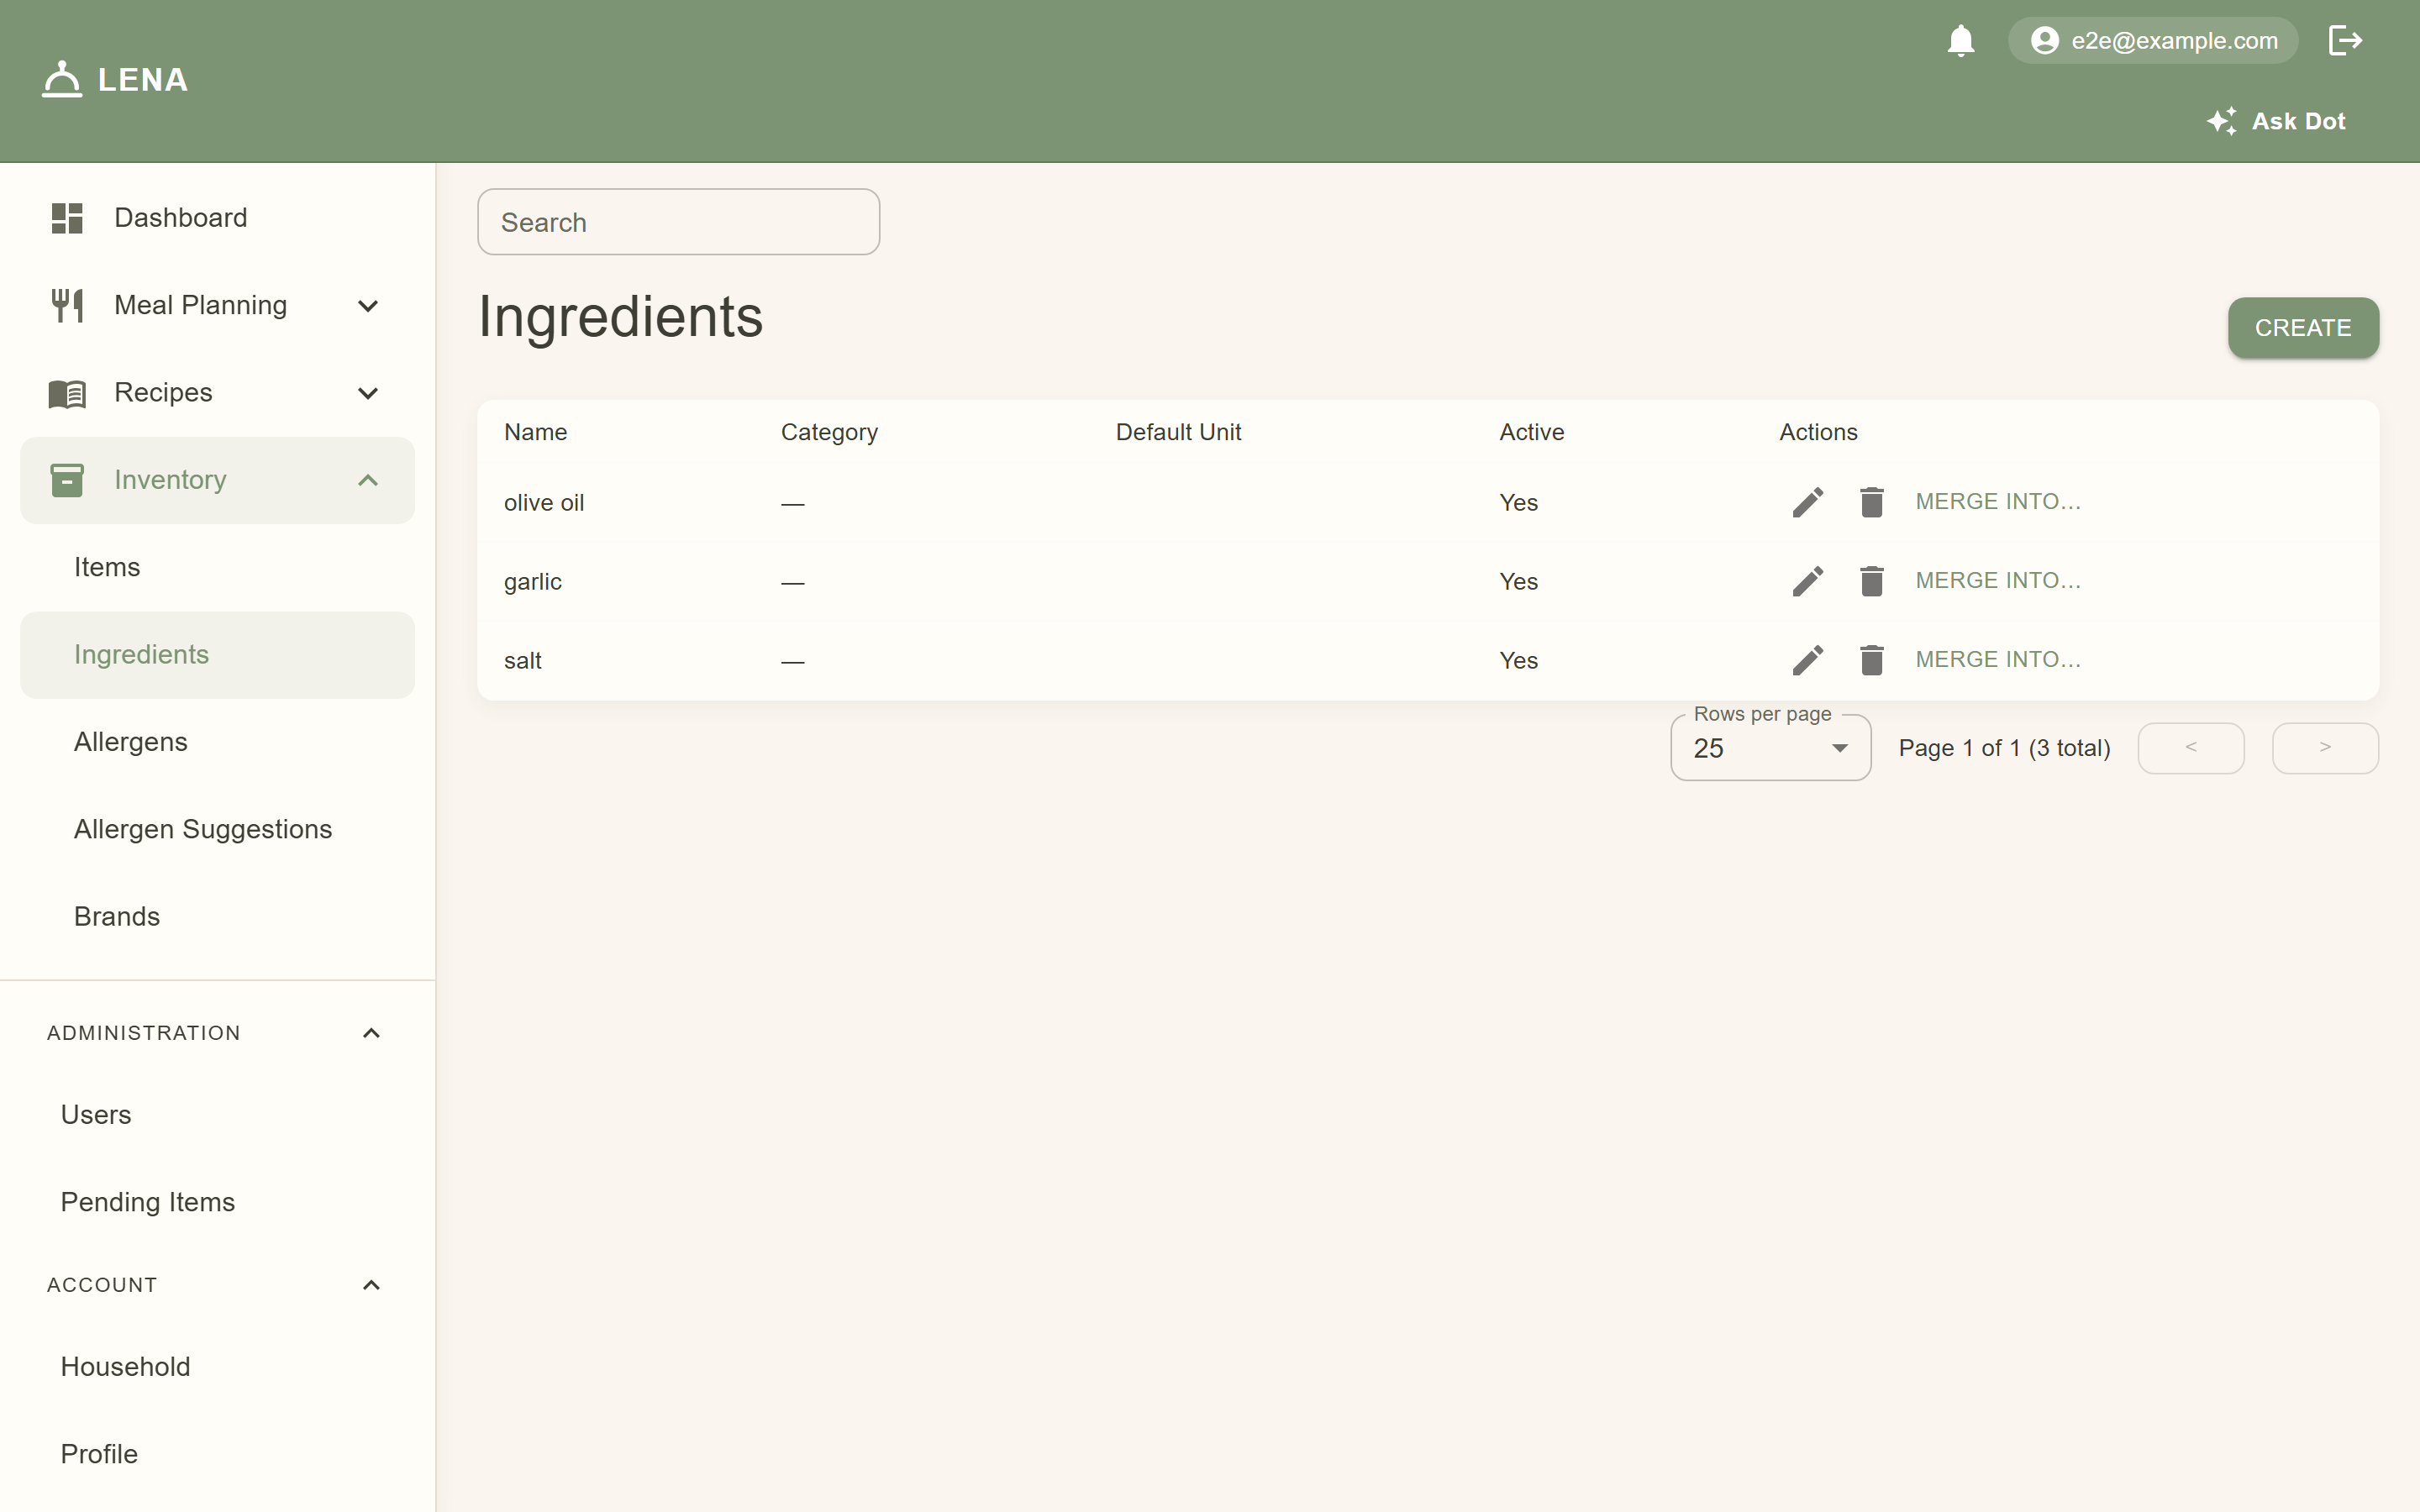Image resolution: width=2420 pixels, height=1512 pixels.
Task: Delete the salt ingredient
Action: click(x=1871, y=660)
